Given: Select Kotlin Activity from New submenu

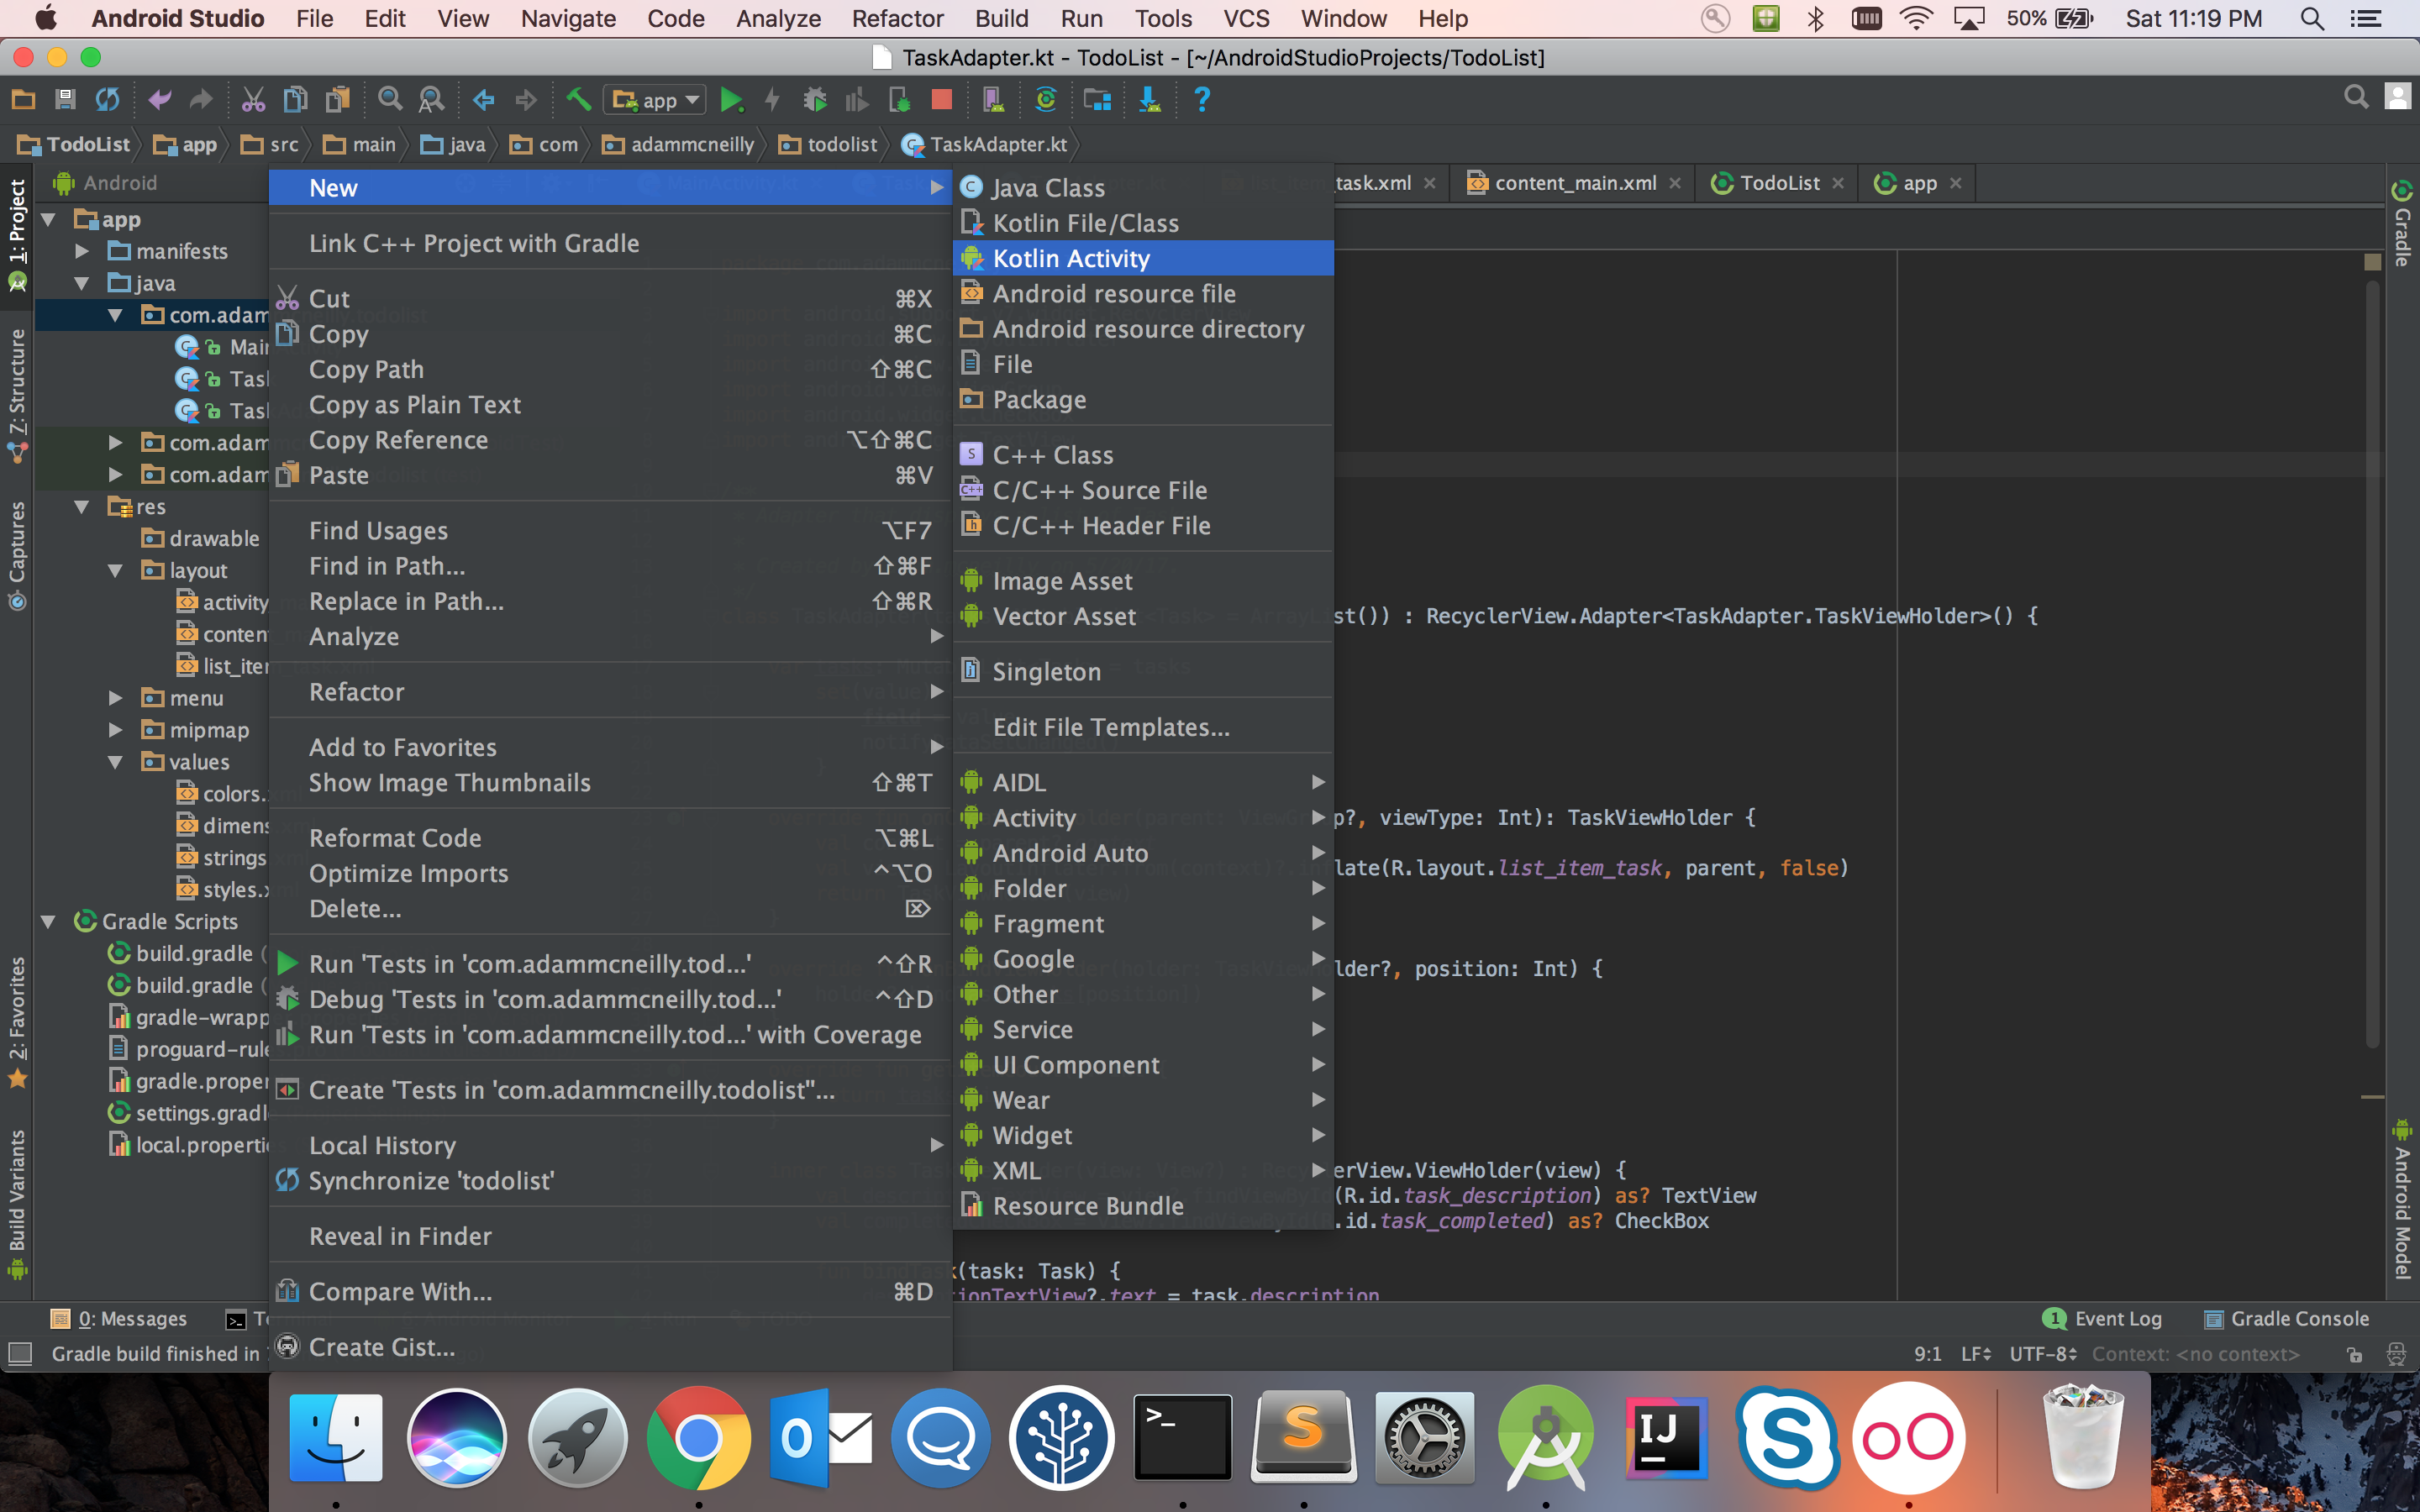Looking at the screenshot, I should coord(1071,258).
